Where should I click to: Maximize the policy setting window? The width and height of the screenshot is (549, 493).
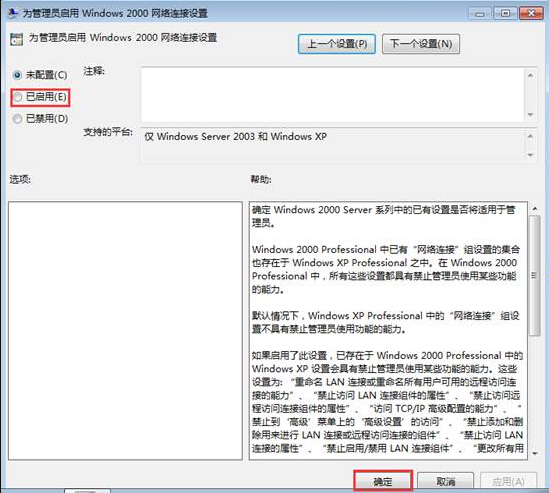pos(505,14)
